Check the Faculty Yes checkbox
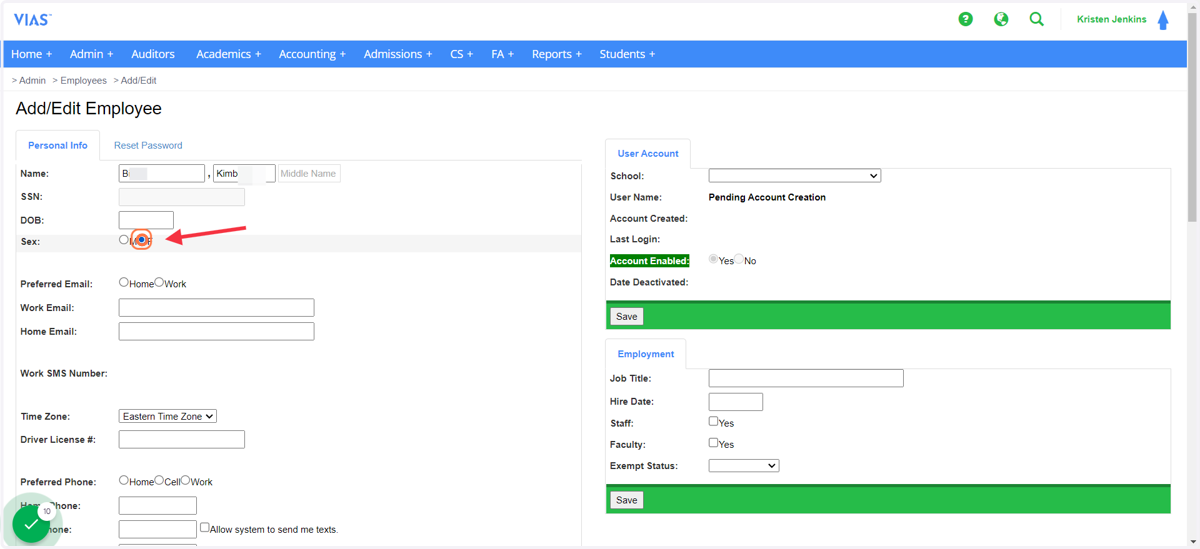The height and width of the screenshot is (549, 1200). (714, 443)
